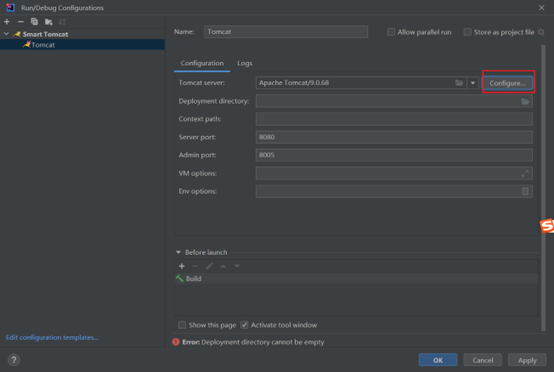Screen dimensions: 554x372
Task: Click the Sogou input method S icon
Action: pos(547,226)
